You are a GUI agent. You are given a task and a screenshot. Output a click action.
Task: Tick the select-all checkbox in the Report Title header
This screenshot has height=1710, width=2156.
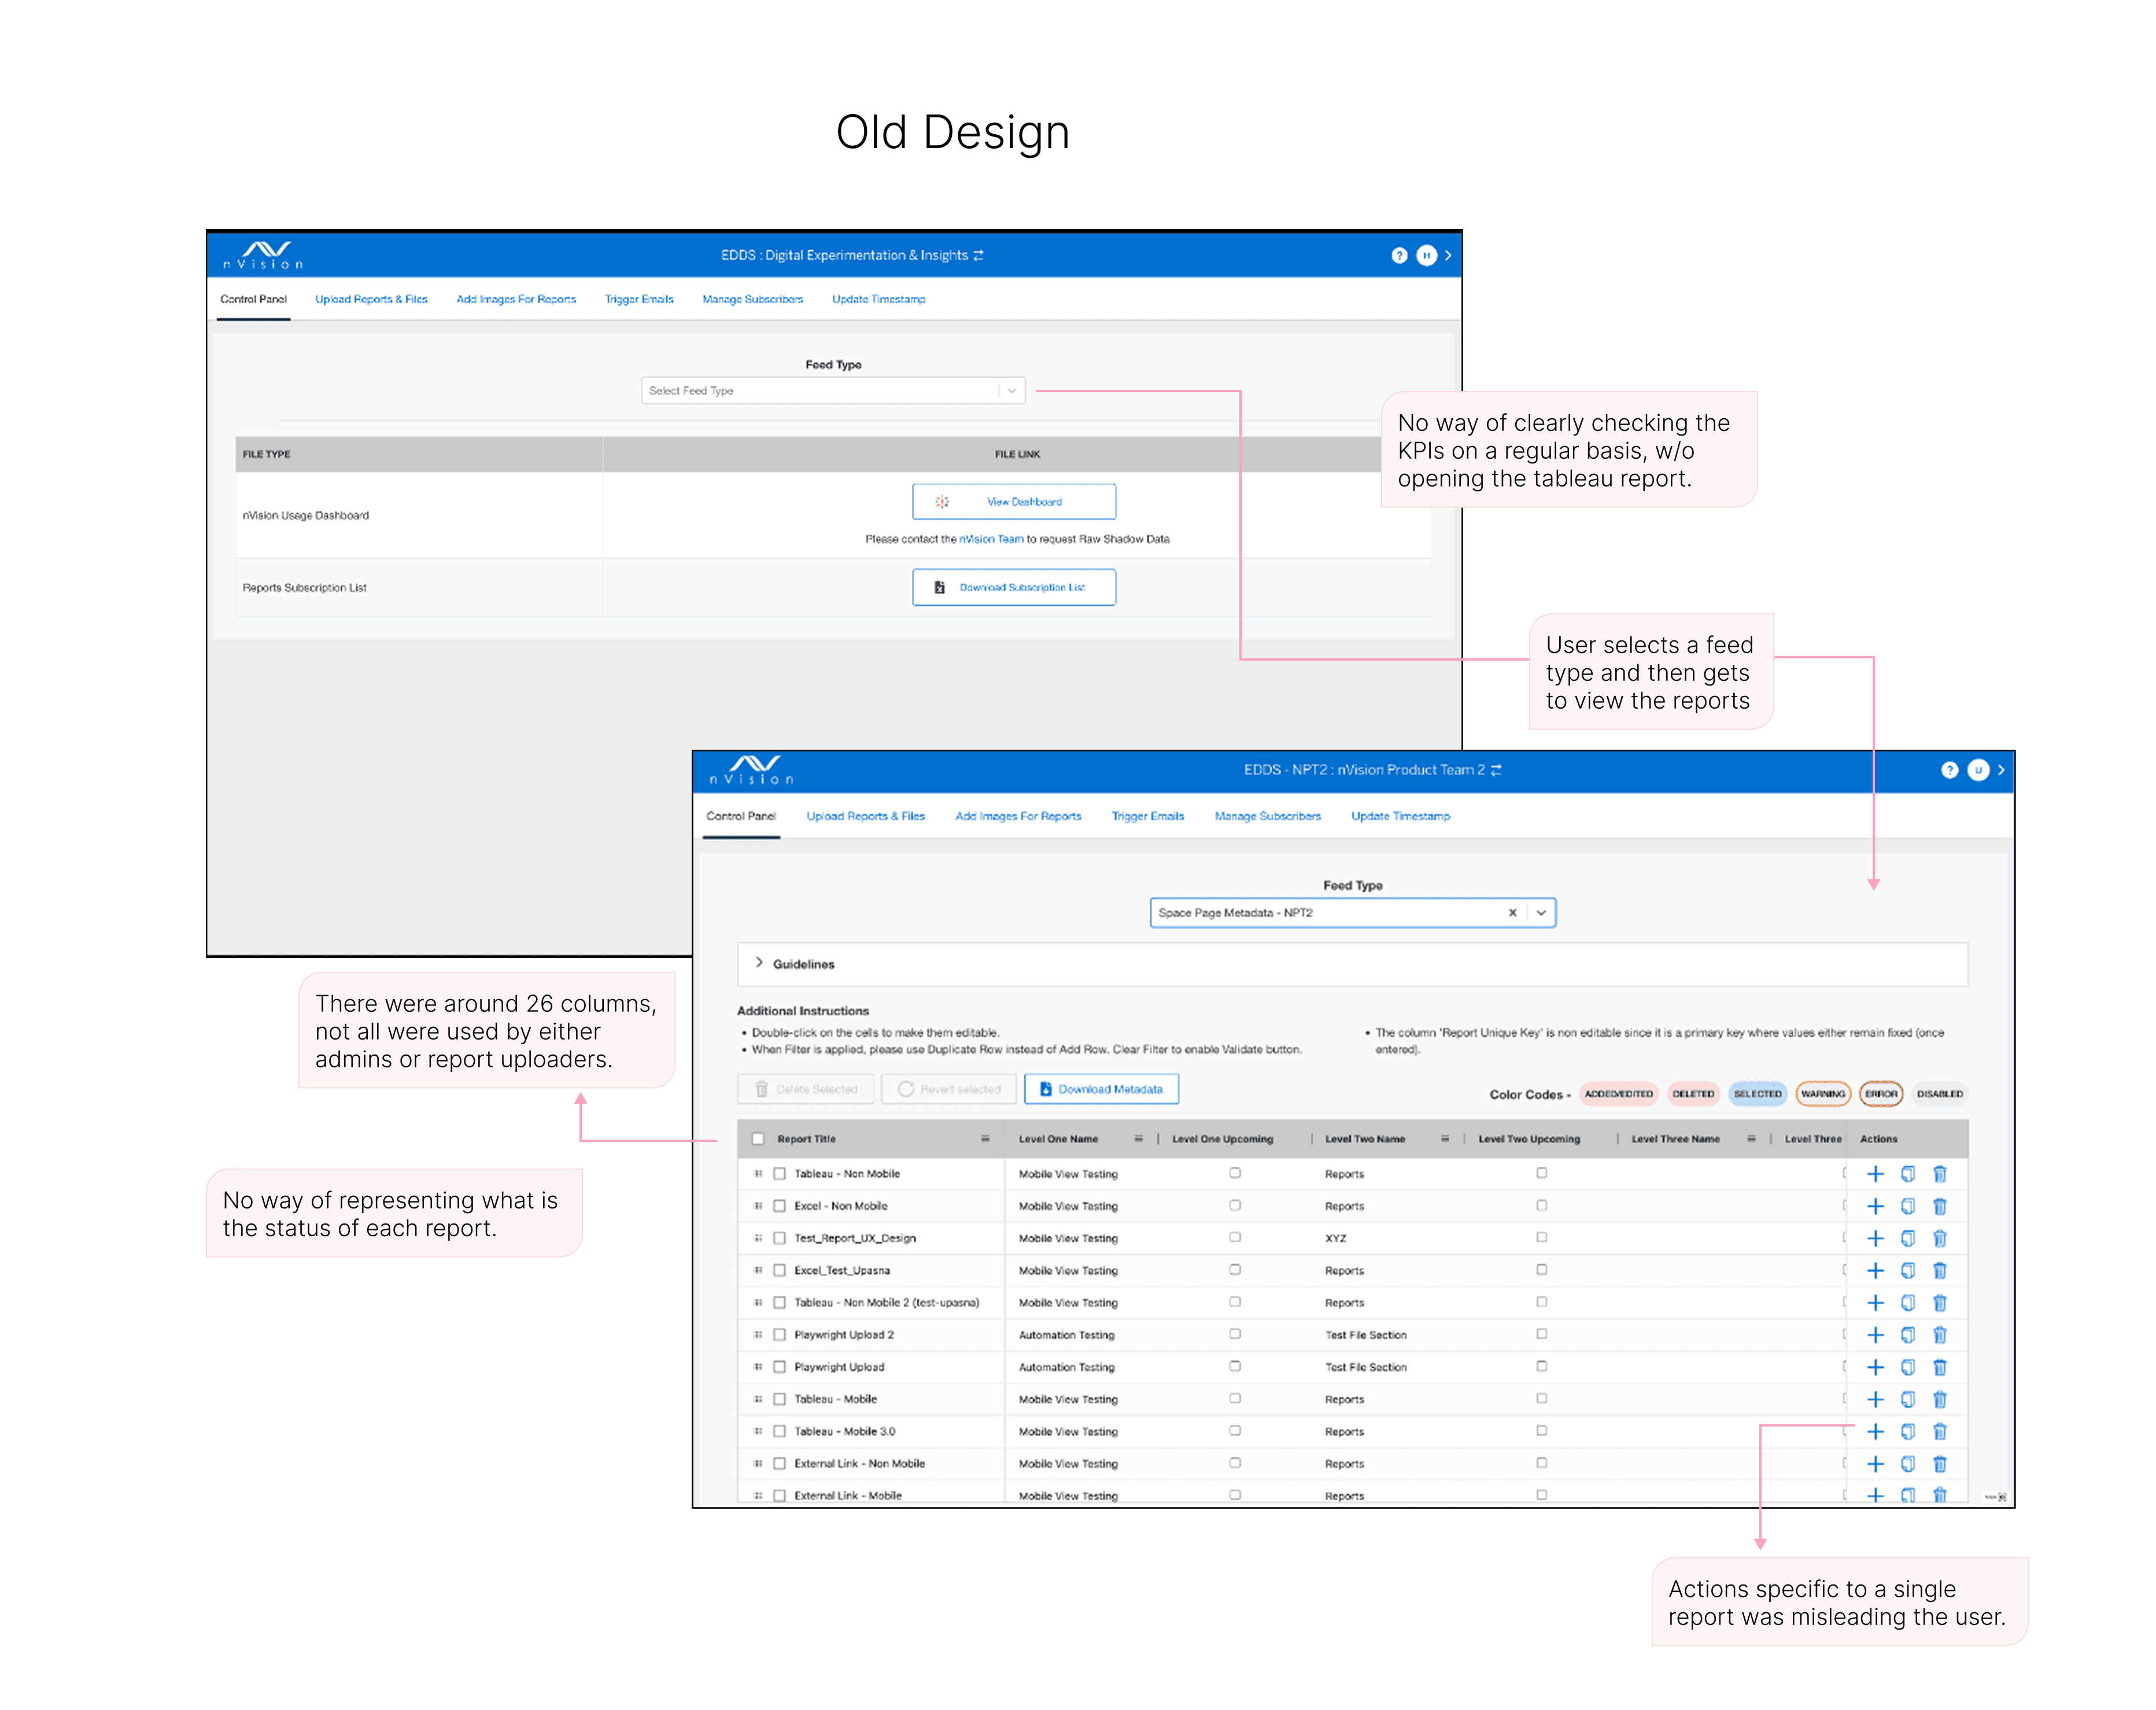[x=758, y=1139]
